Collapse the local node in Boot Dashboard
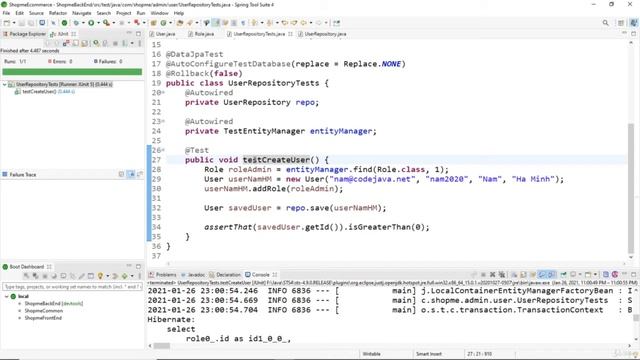The width and height of the screenshot is (640, 360). coord(6,296)
